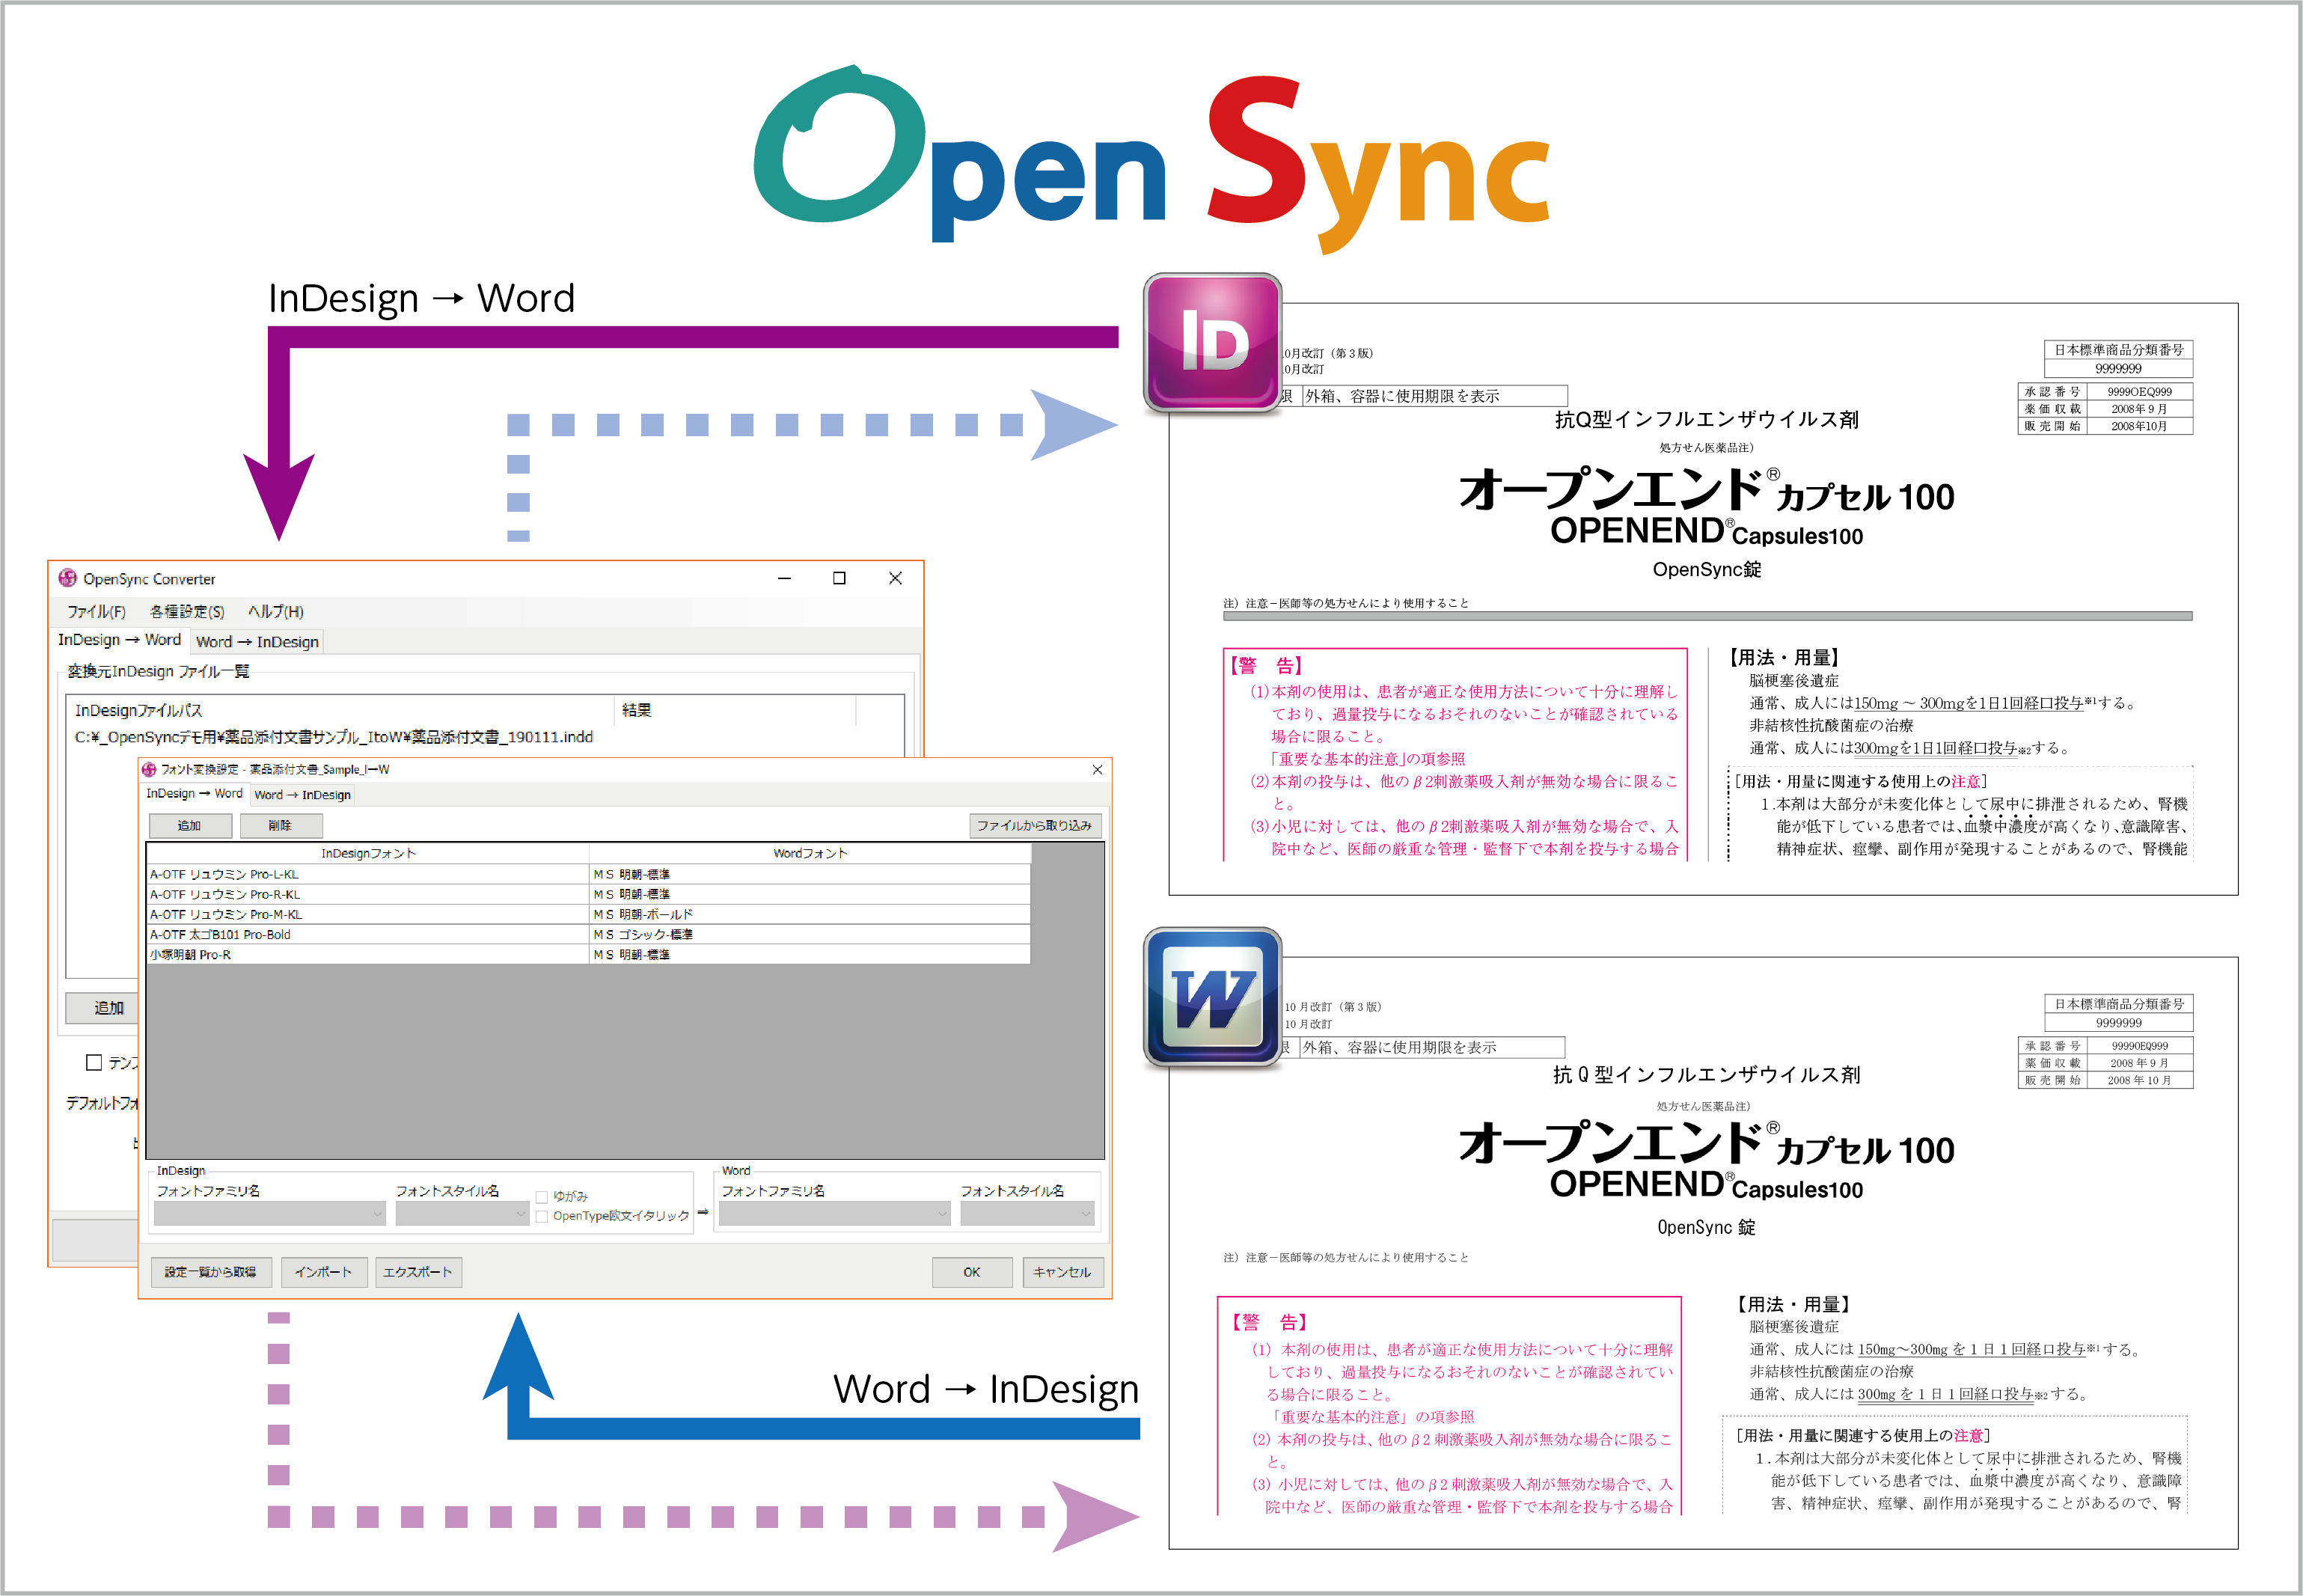Toggle the テン… checkbox in main window
The width and height of the screenshot is (2303, 1596).
point(94,1063)
